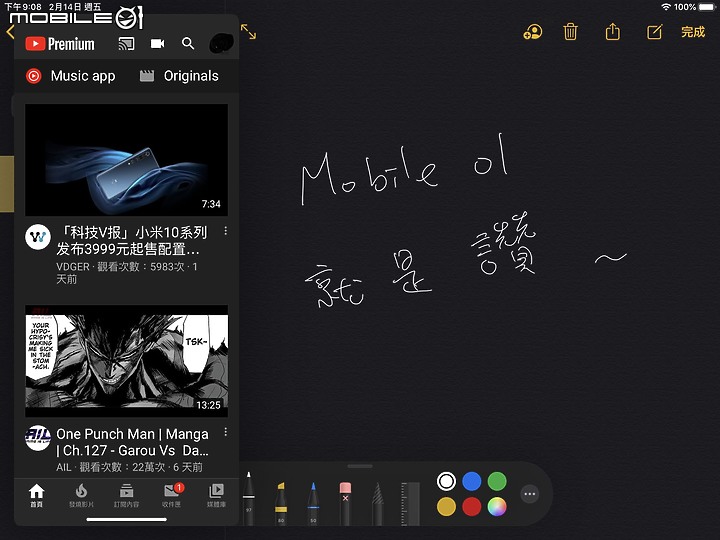
Task: Open Originals shortcut
Action: coord(179,76)
